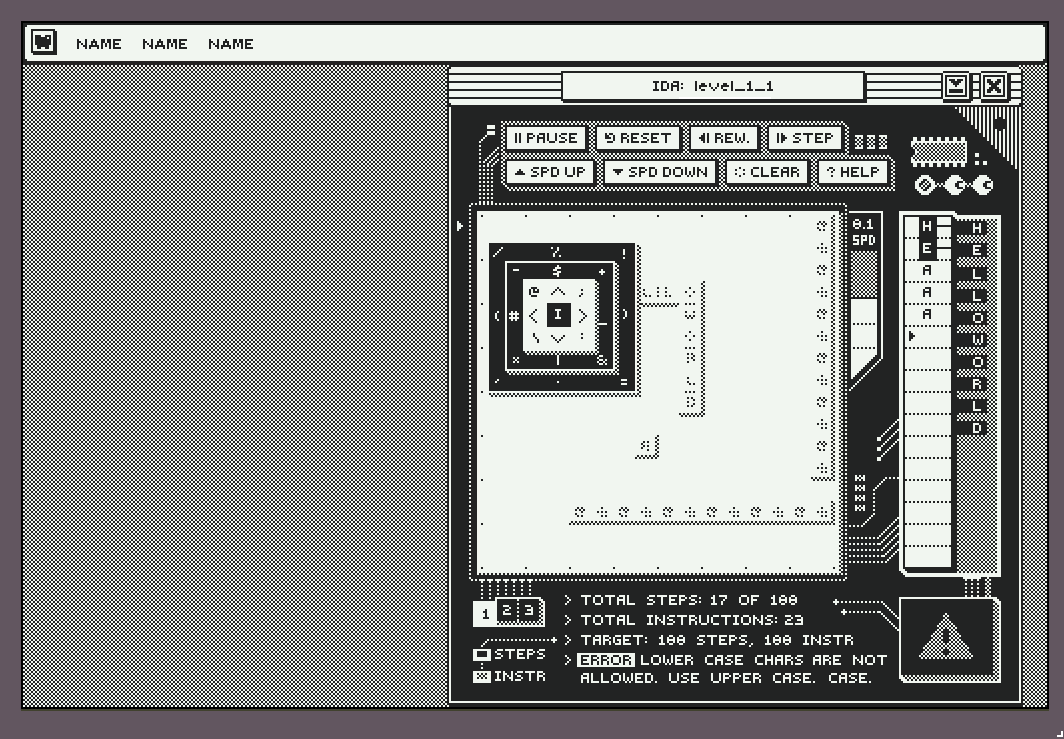Clear the grid with the CLEAR button
The width and height of the screenshot is (1064, 739).
click(x=767, y=172)
